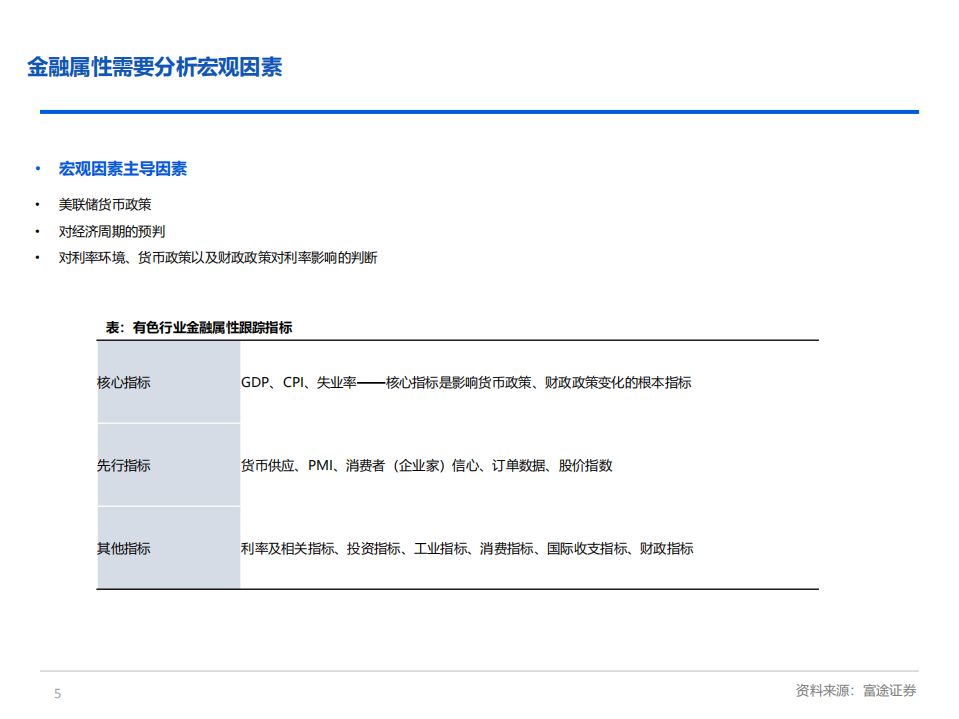
Task: Click the bullet marker beside 宏观因素主导因素
Action: coord(36,169)
